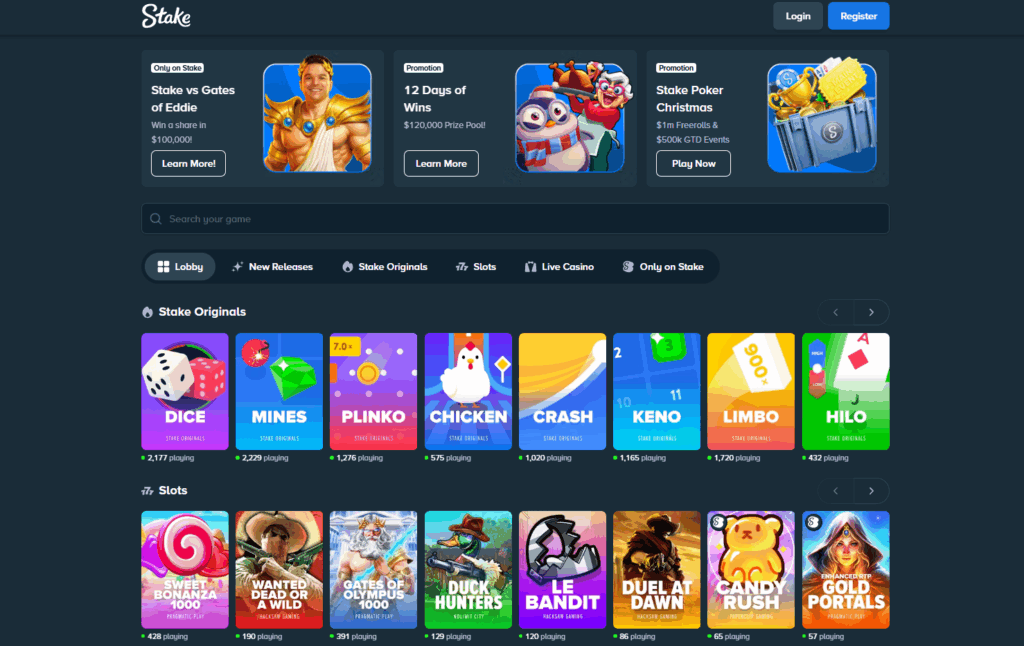
Task: Switch to New Releases tab
Action: pyautogui.click(x=272, y=267)
